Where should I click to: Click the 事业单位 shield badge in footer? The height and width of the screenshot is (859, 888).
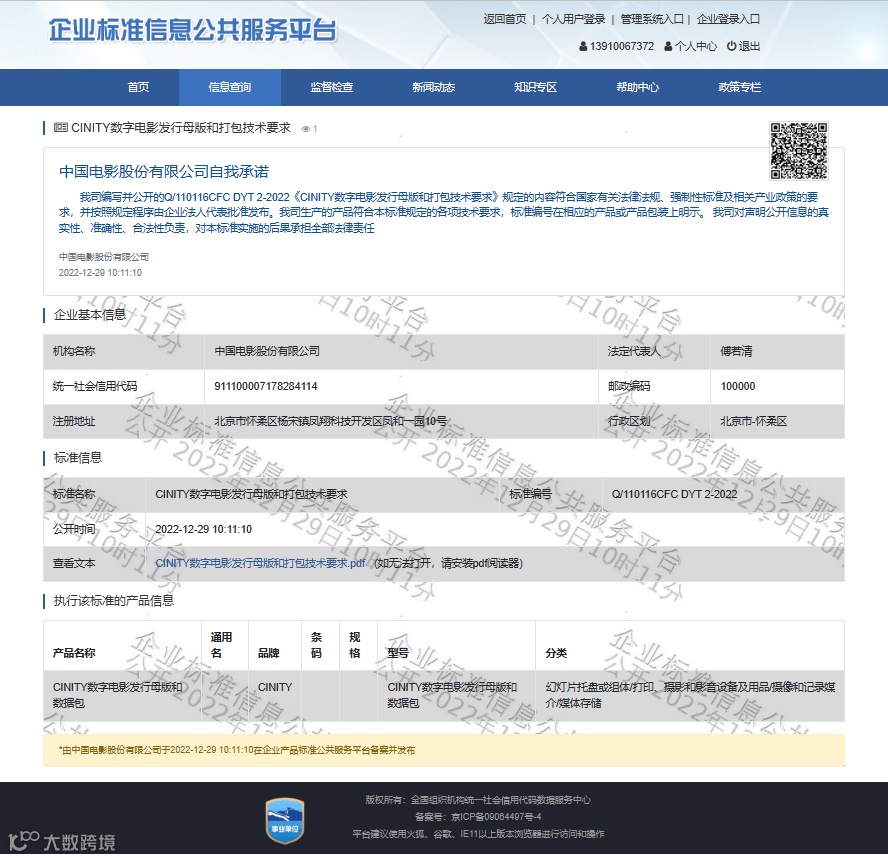pyautogui.click(x=285, y=820)
